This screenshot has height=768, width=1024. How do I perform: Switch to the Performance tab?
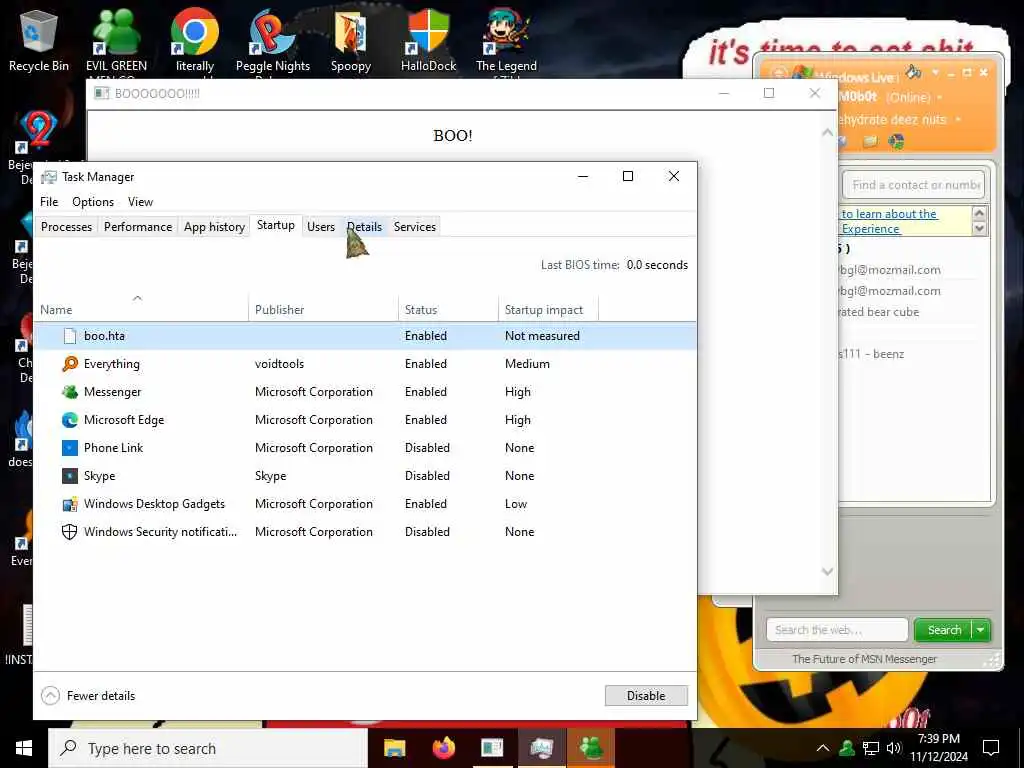tap(138, 227)
